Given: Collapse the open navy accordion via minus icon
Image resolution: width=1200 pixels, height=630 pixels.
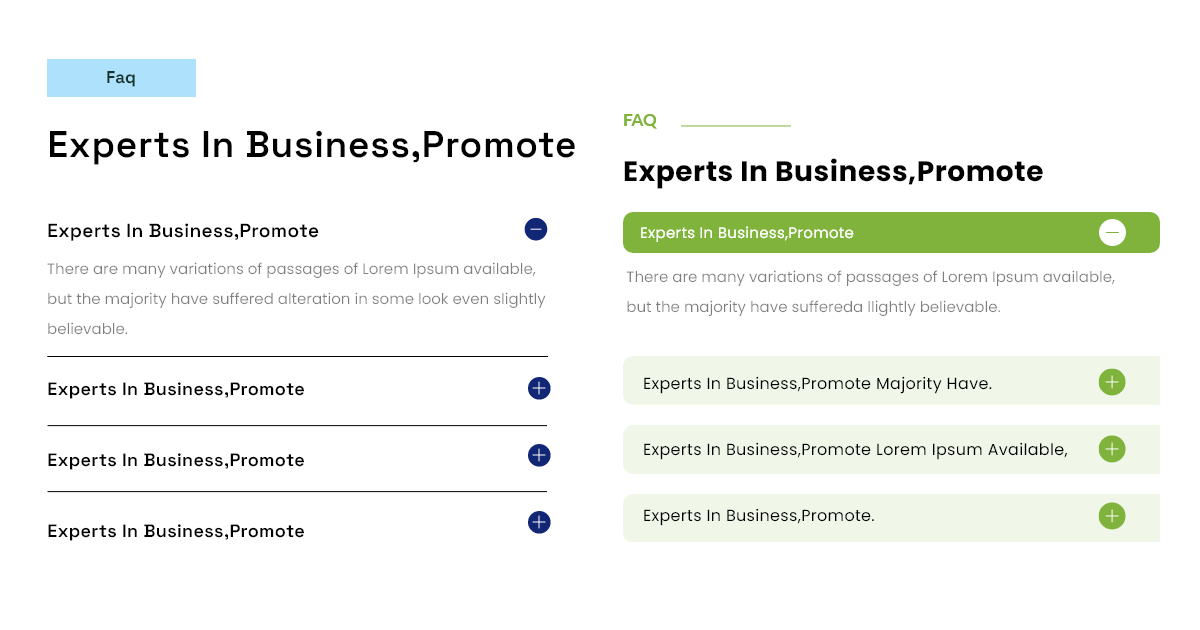Looking at the screenshot, I should pyautogui.click(x=535, y=230).
